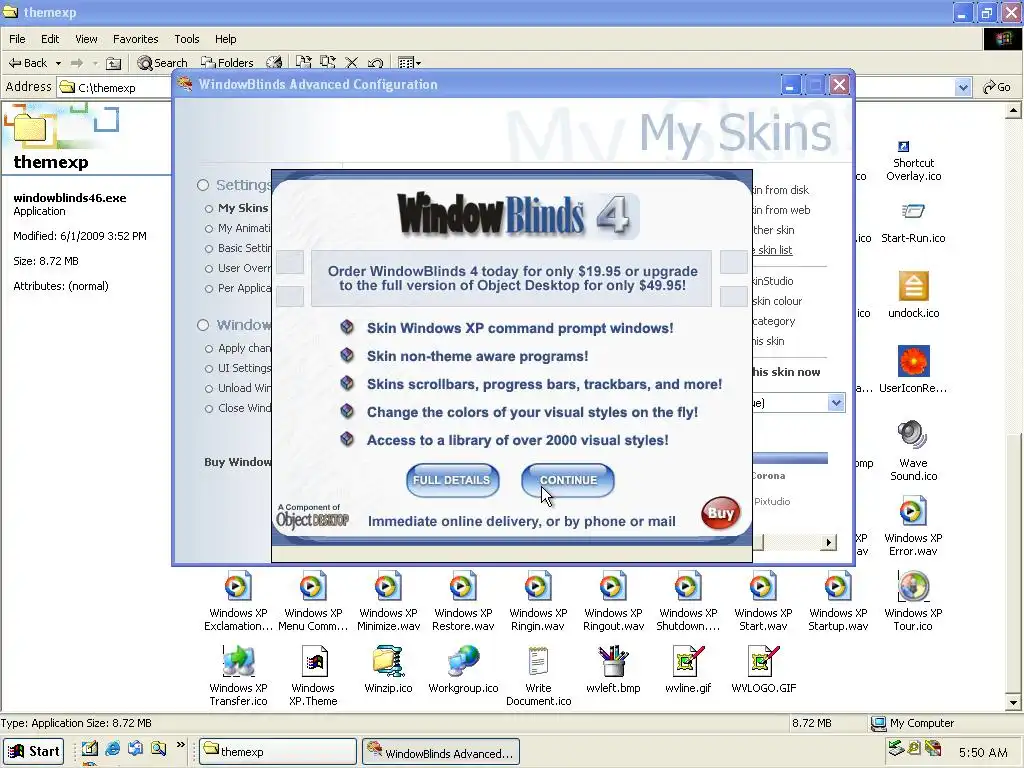Open the Search tool in the themexp toolbar
Image resolution: width=1024 pixels, height=768 pixels.
[x=162, y=63]
